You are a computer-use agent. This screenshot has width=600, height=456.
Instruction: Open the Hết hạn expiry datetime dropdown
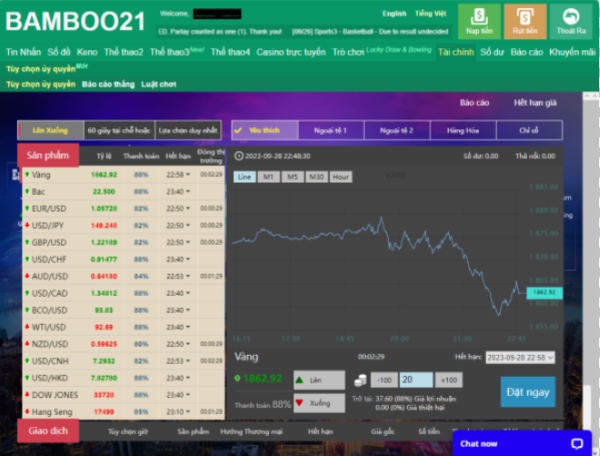coord(520,357)
